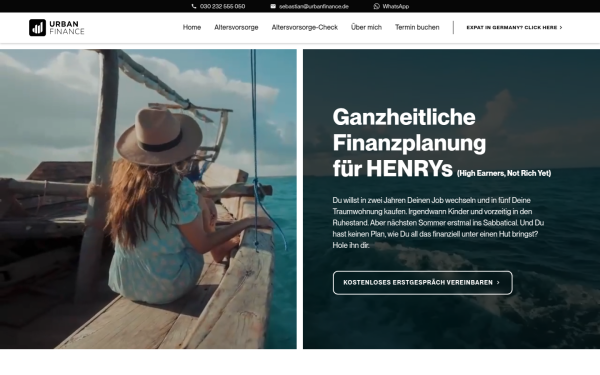Click paragraph starting Du willst in zwei Jahren
The image size is (600, 375).
tap(438, 223)
